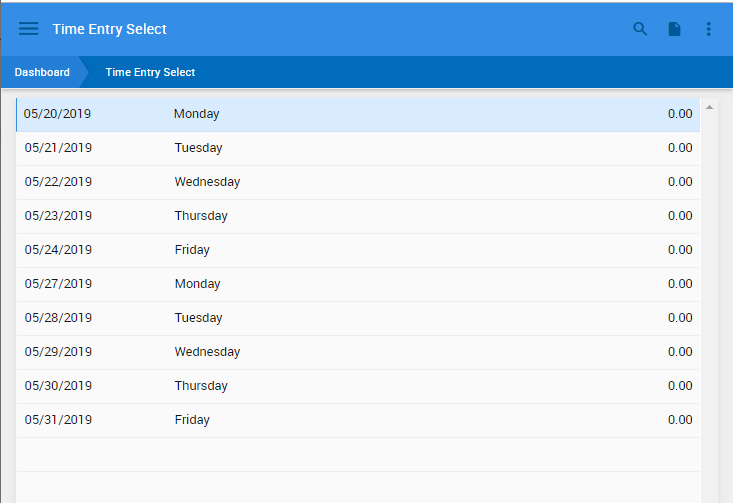Choose the 05/22/2019 Wednesday row

point(358,183)
